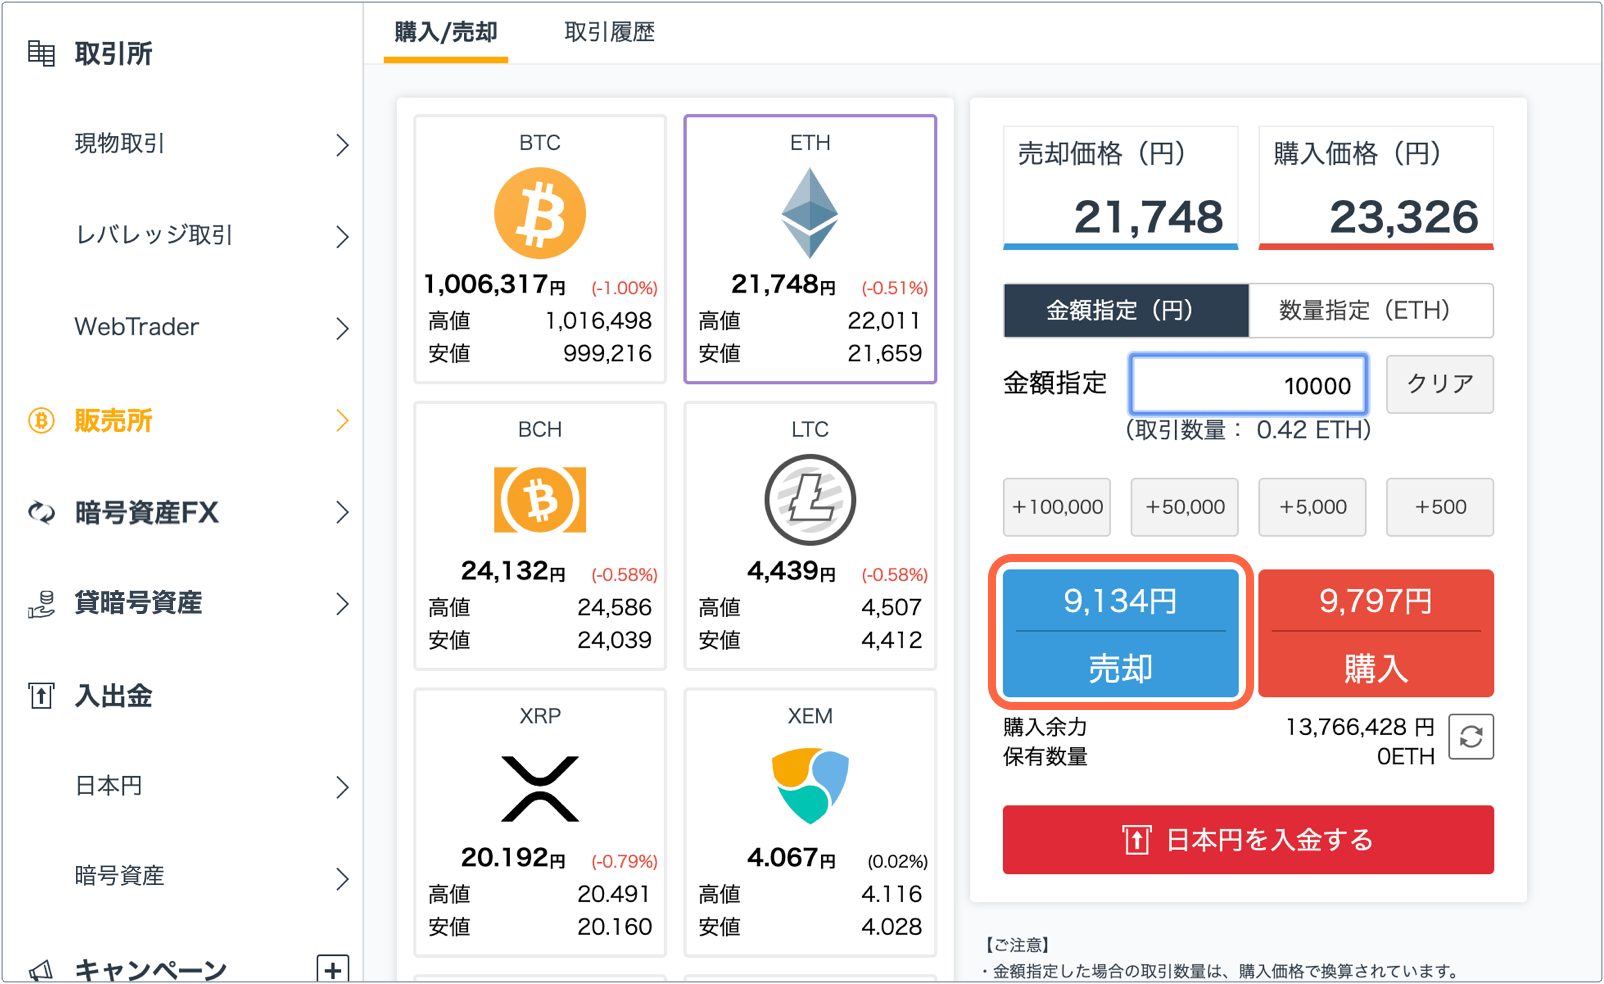Click the 取引所 exchange icon in the sidebar

(41, 53)
